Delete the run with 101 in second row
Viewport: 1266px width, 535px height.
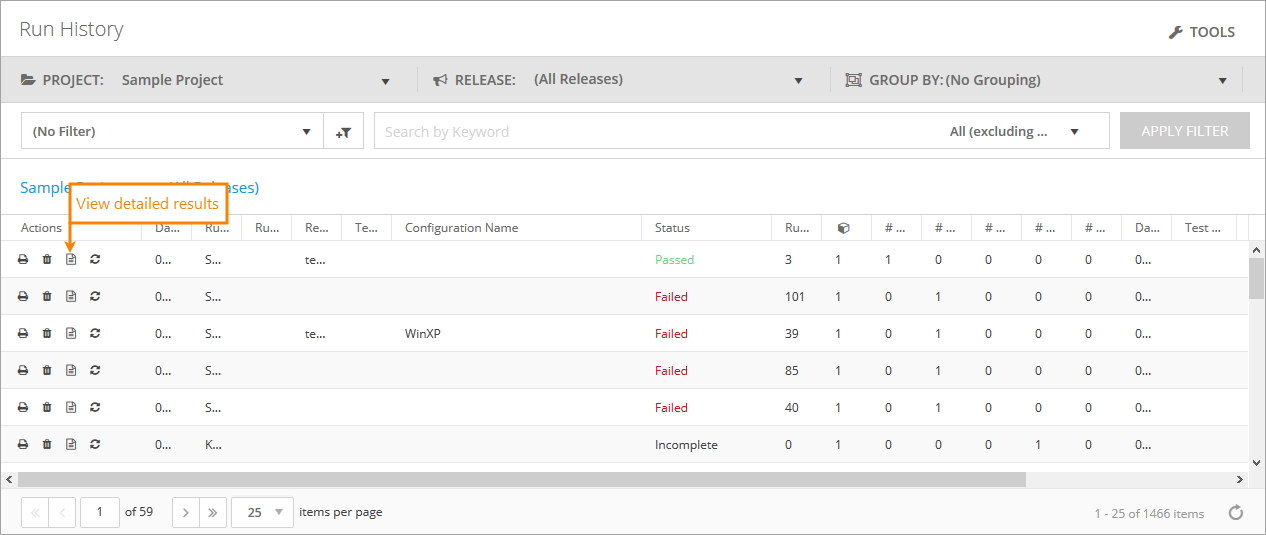point(47,296)
